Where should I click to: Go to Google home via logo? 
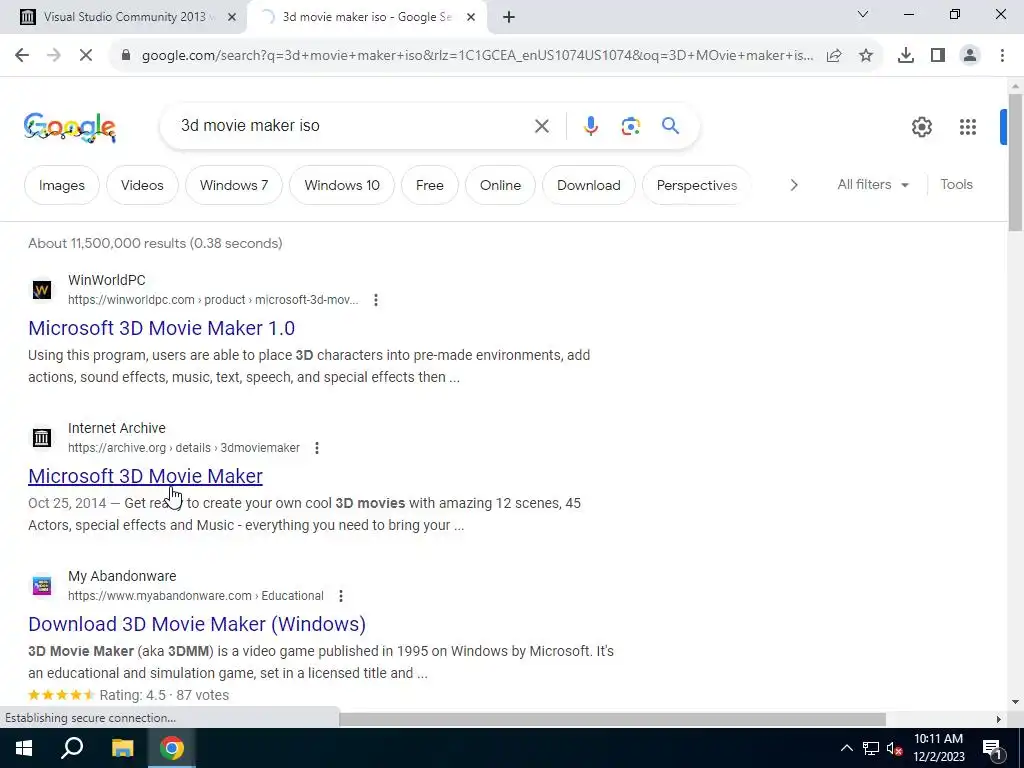coord(70,127)
